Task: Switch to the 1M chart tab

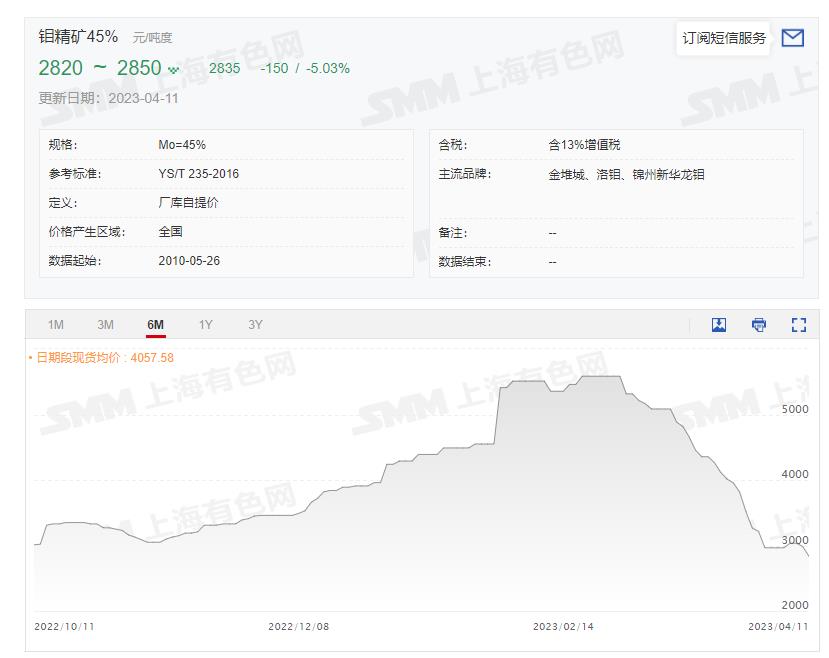Action: [57, 324]
